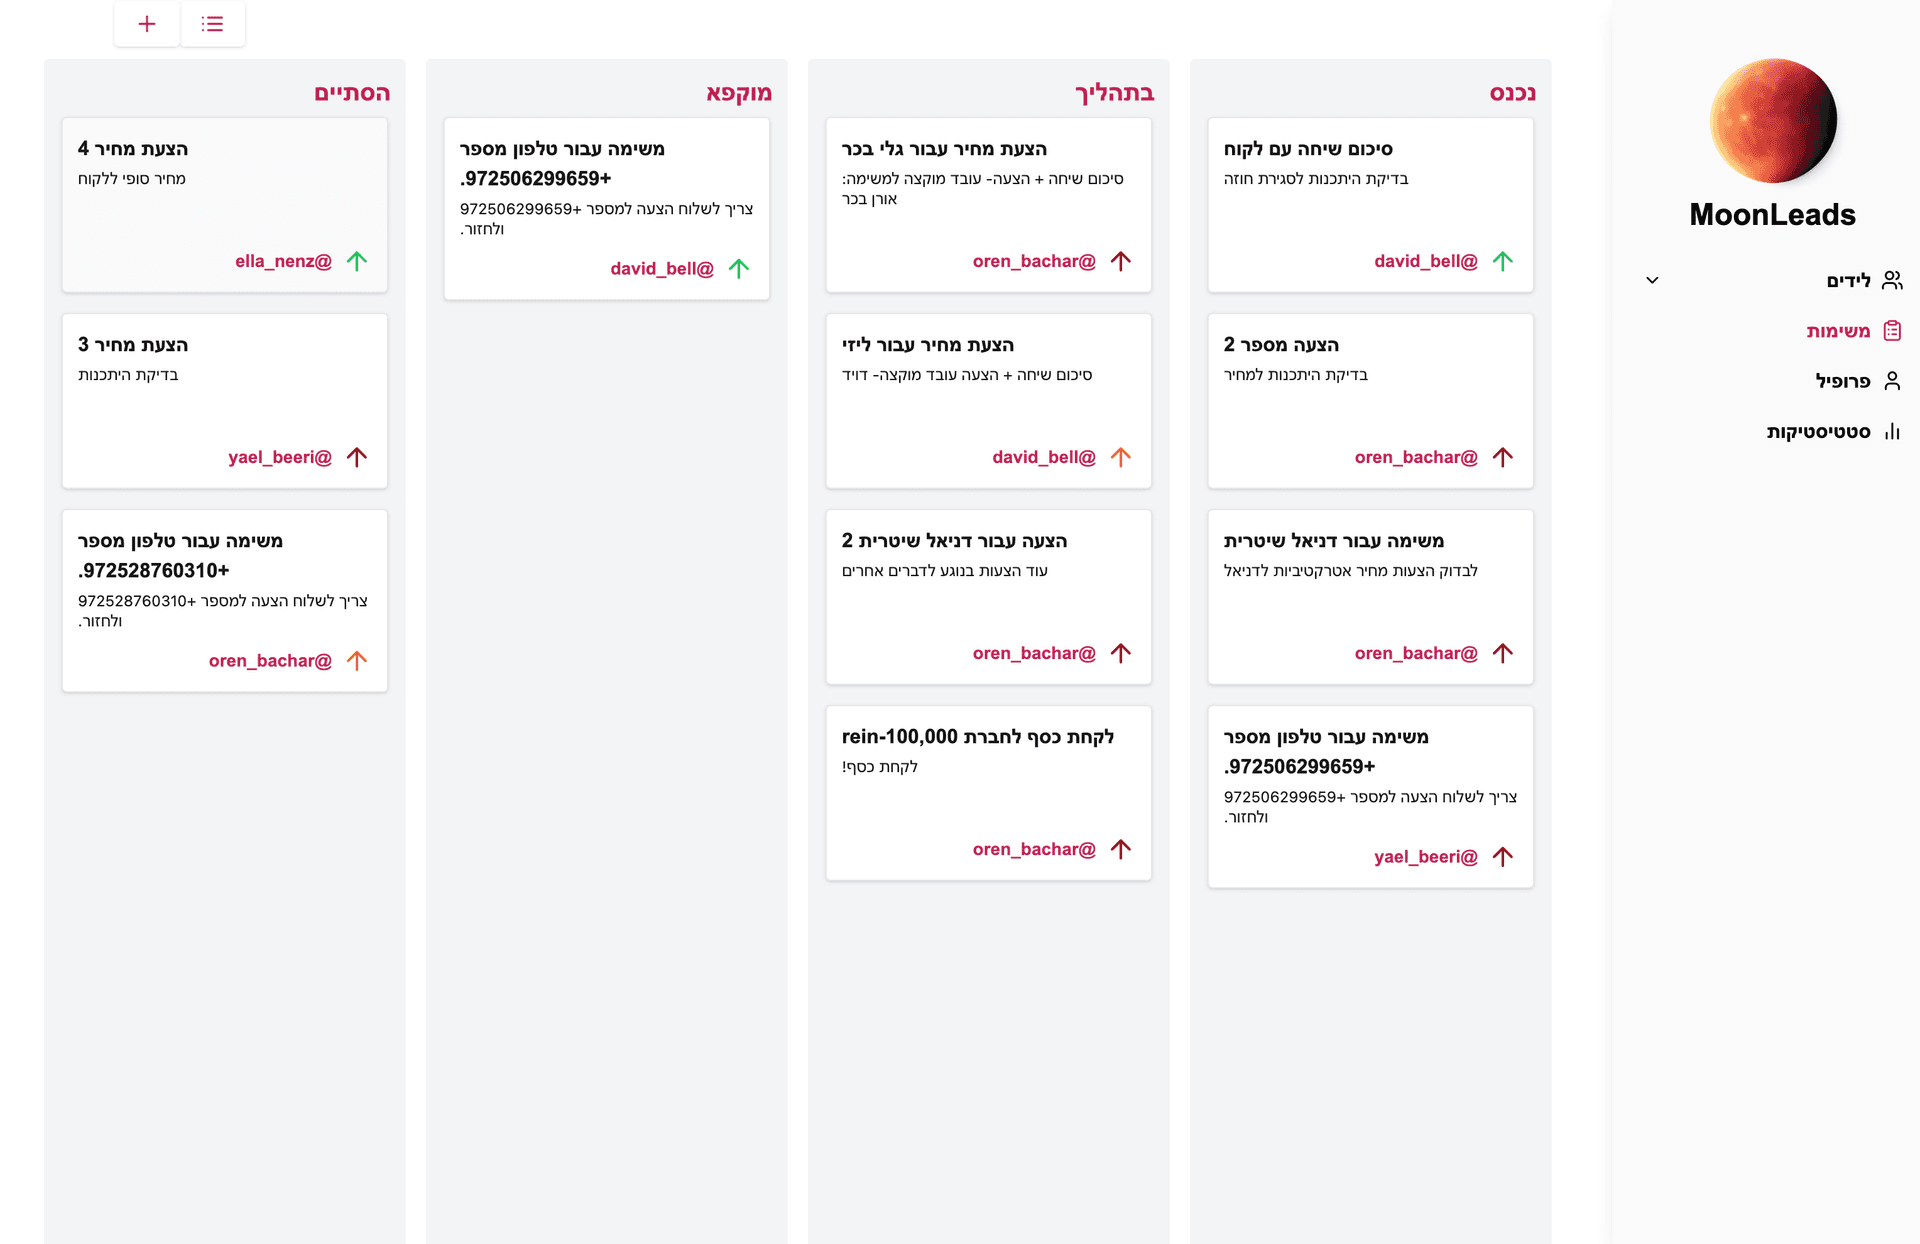
Task: Click the לידים people icon
Action: coord(1891,281)
